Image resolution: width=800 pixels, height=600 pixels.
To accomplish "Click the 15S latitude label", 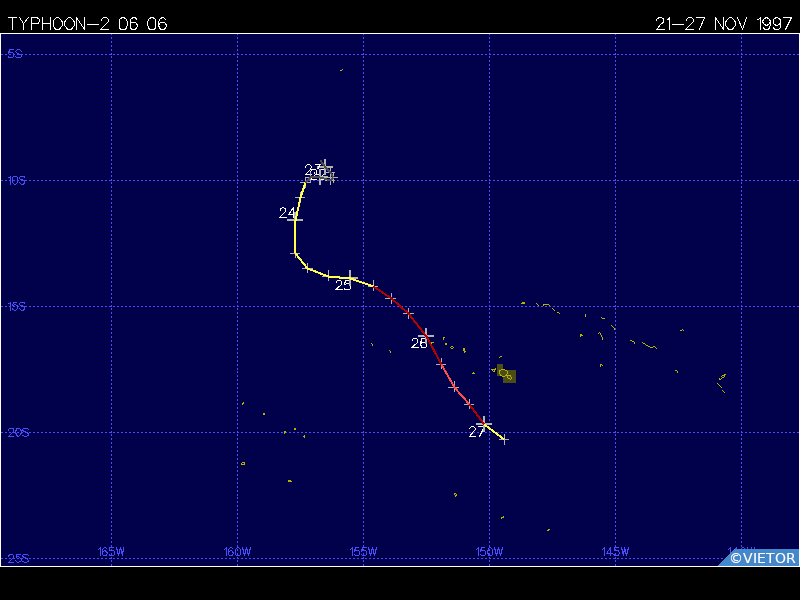I will 15,307.
